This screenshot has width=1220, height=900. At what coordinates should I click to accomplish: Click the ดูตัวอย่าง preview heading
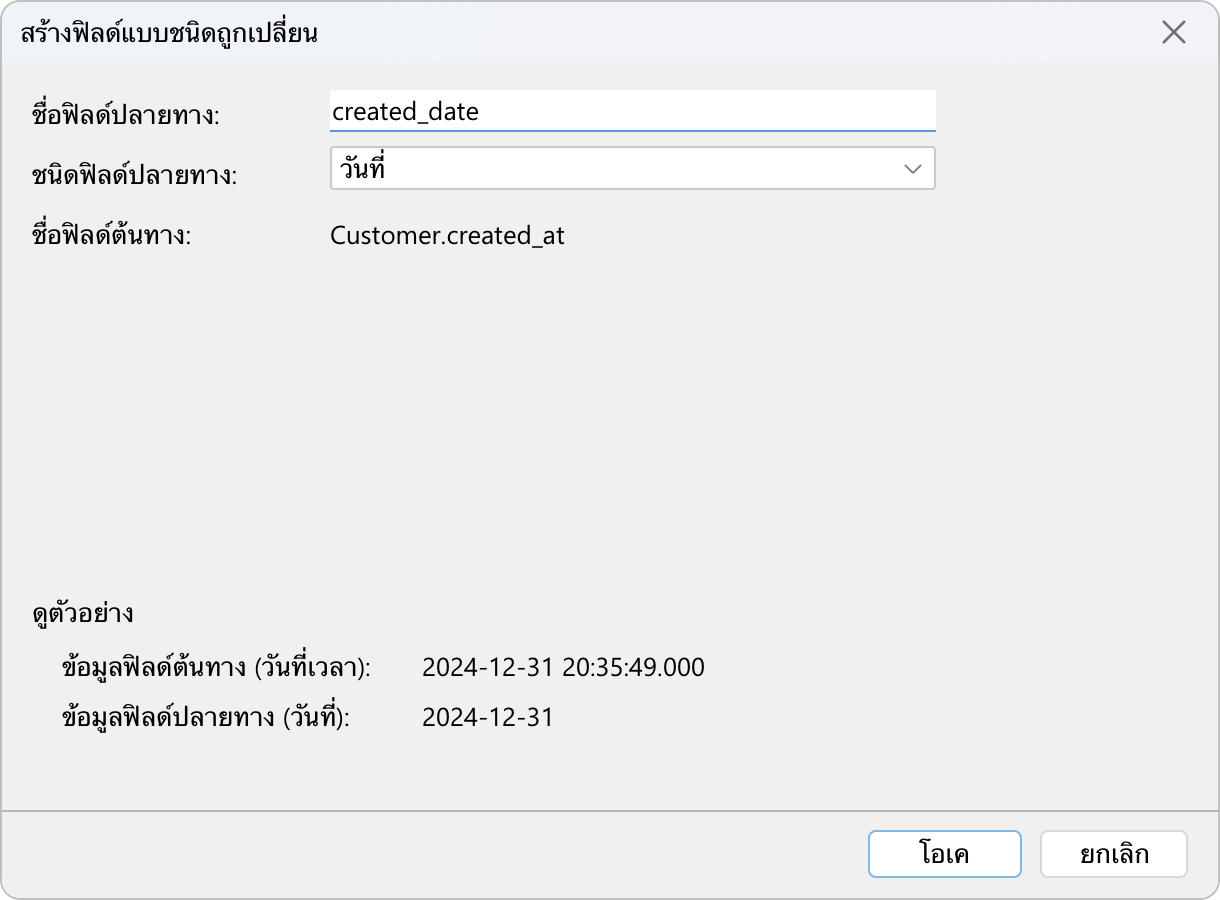click(83, 613)
